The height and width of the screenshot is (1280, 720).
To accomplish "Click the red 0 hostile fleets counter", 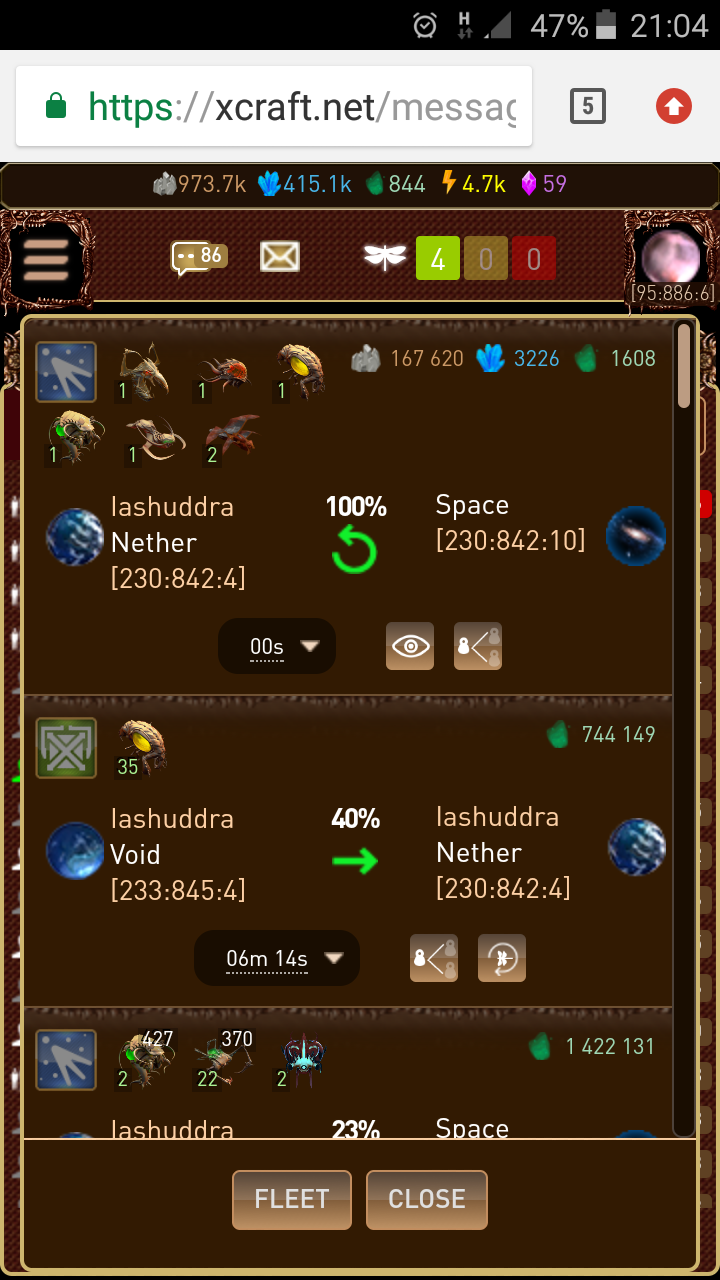I will pos(534,260).
